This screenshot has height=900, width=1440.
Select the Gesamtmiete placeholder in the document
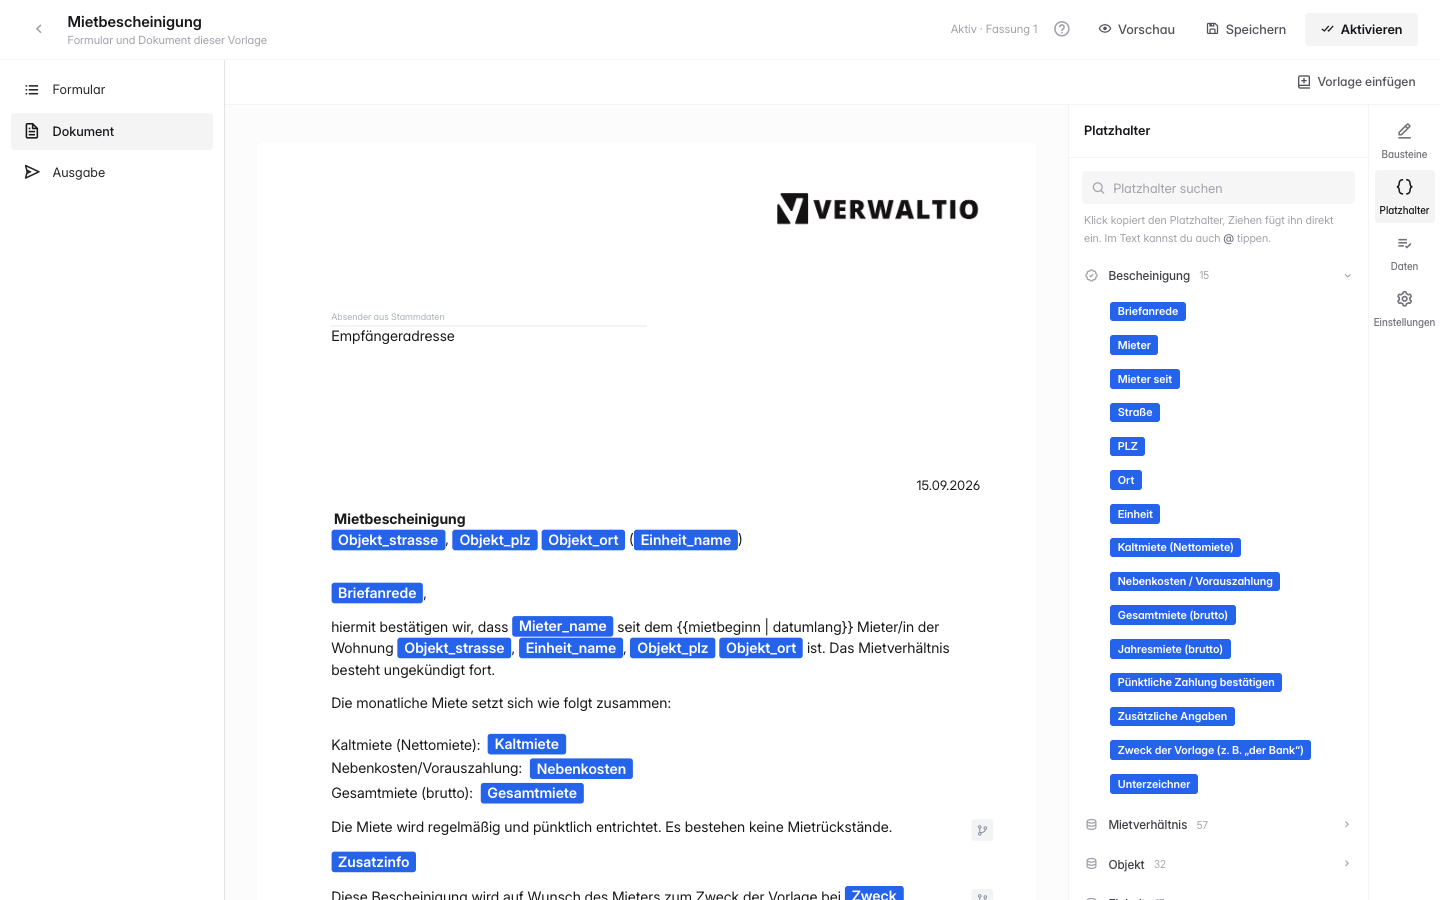click(x=532, y=793)
